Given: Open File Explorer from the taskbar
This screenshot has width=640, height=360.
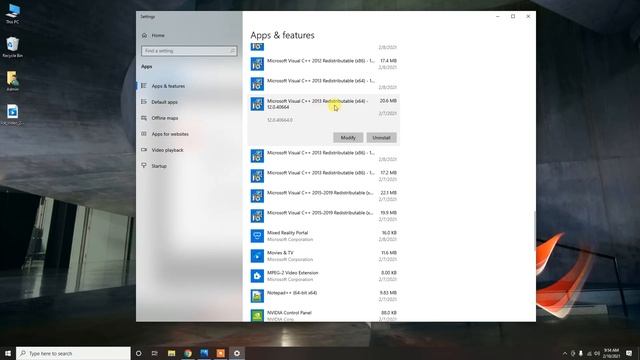Looking at the screenshot, I should (171, 353).
